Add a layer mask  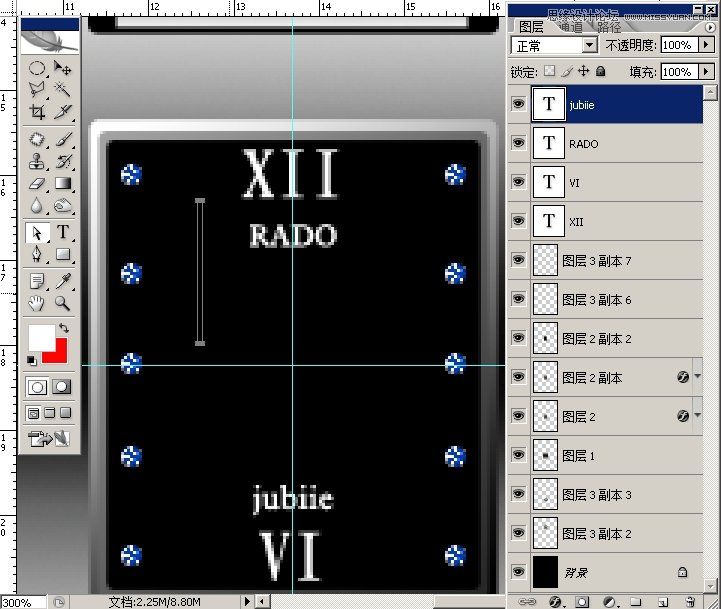click(582, 601)
